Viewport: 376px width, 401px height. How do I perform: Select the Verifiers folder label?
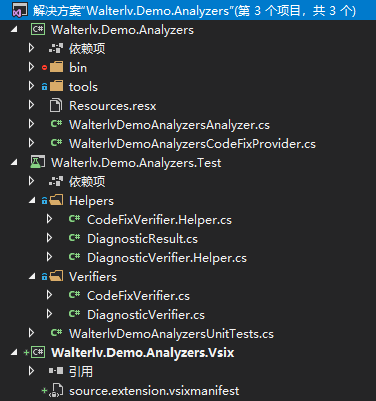(93, 277)
